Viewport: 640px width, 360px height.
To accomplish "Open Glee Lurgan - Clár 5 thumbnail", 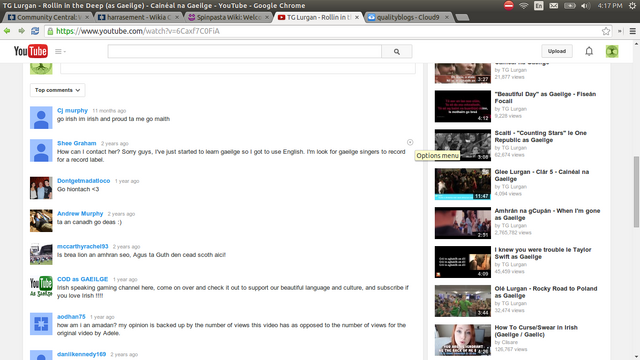I will click(463, 184).
